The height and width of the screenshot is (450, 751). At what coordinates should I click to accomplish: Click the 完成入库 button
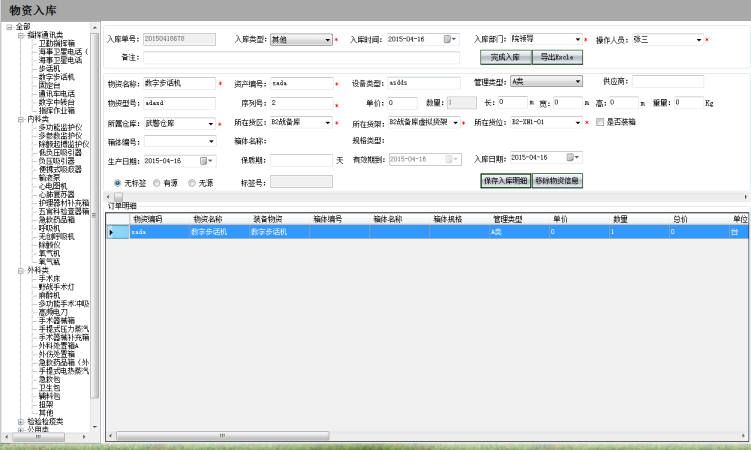[x=505, y=57]
